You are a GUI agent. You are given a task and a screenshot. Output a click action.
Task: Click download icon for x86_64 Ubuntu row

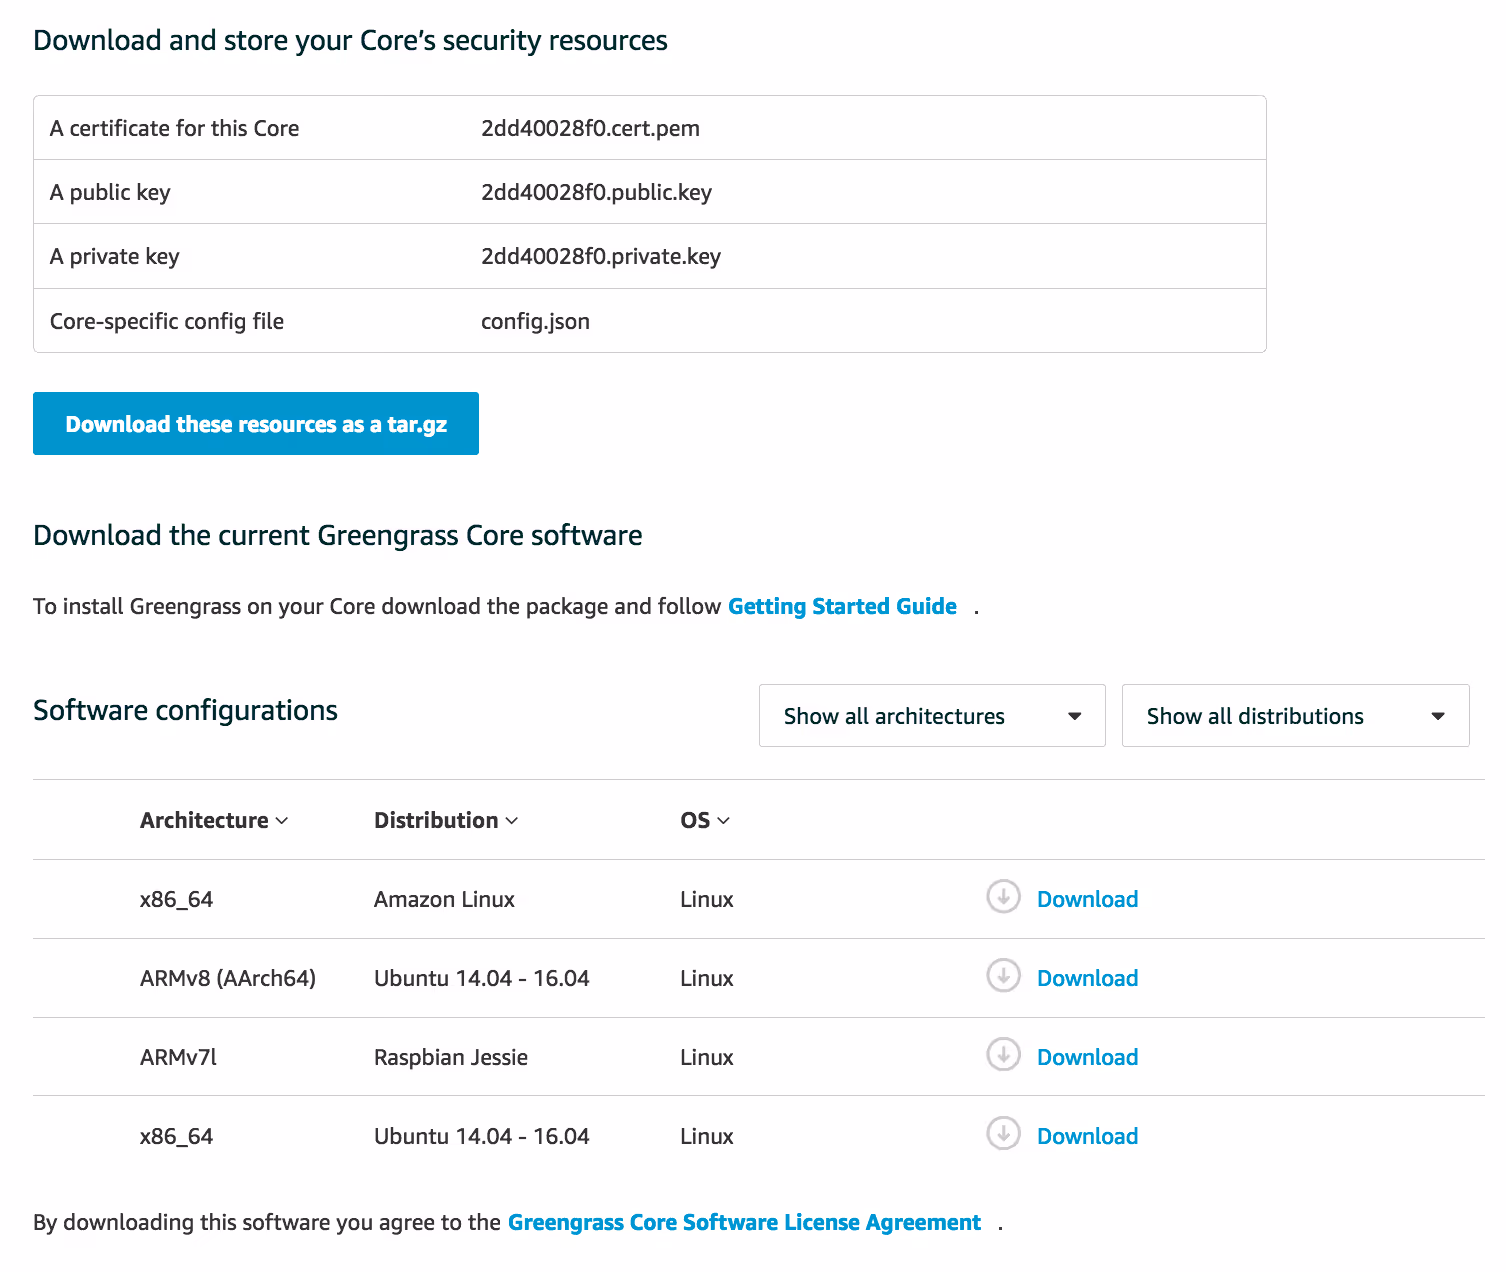[1003, 1134]
